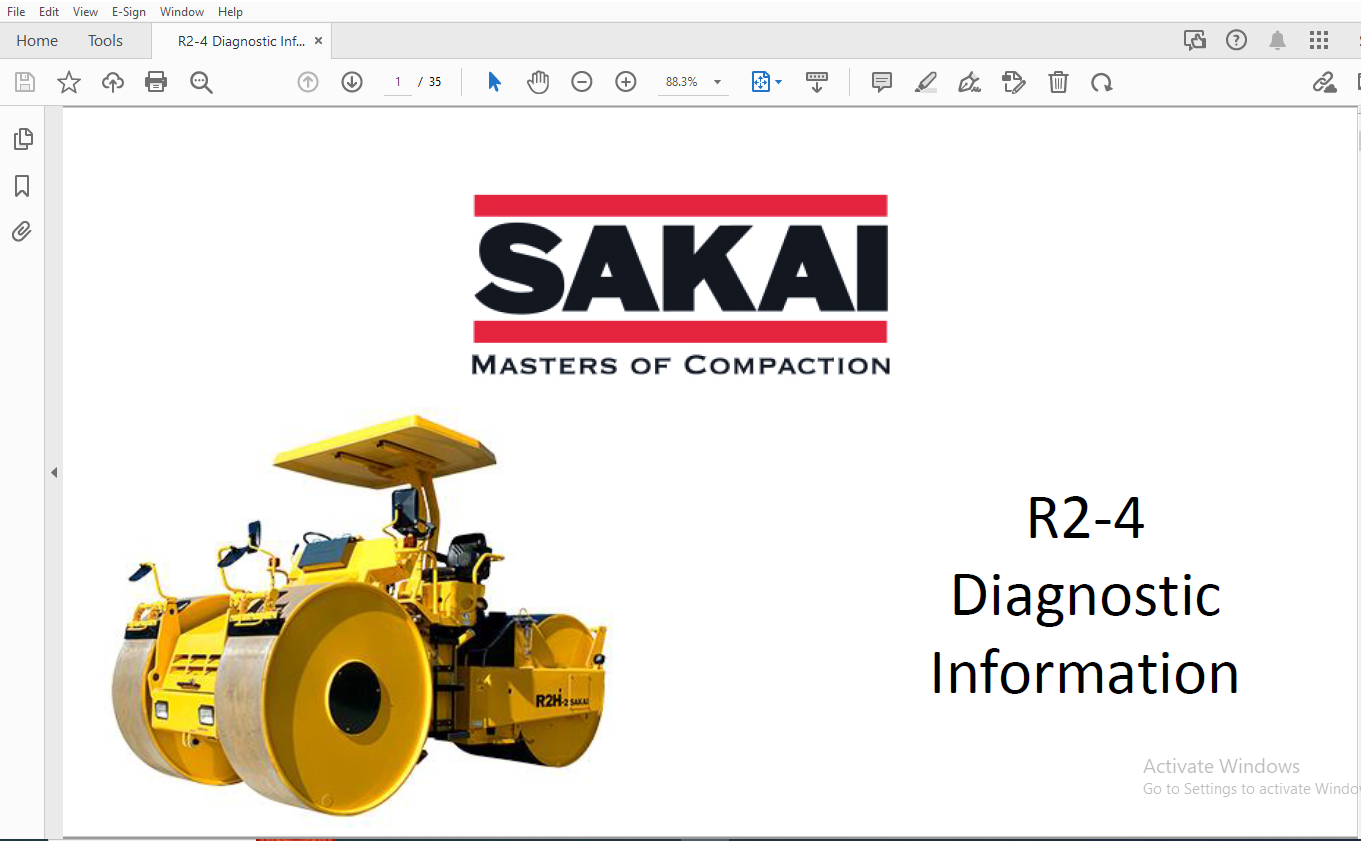Open the page thumbnails panel
This screenshot has height=841, width=1361.
click(22, 139)
